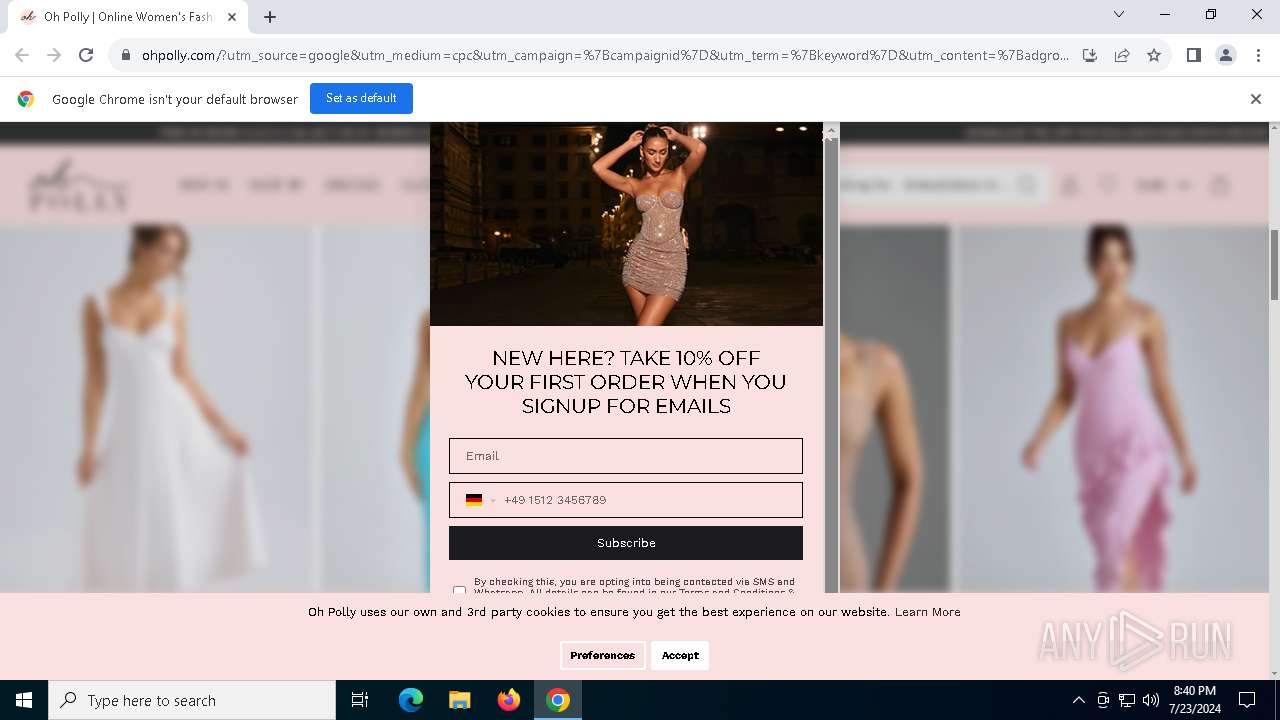Show hidden system tray icons

1078,700
